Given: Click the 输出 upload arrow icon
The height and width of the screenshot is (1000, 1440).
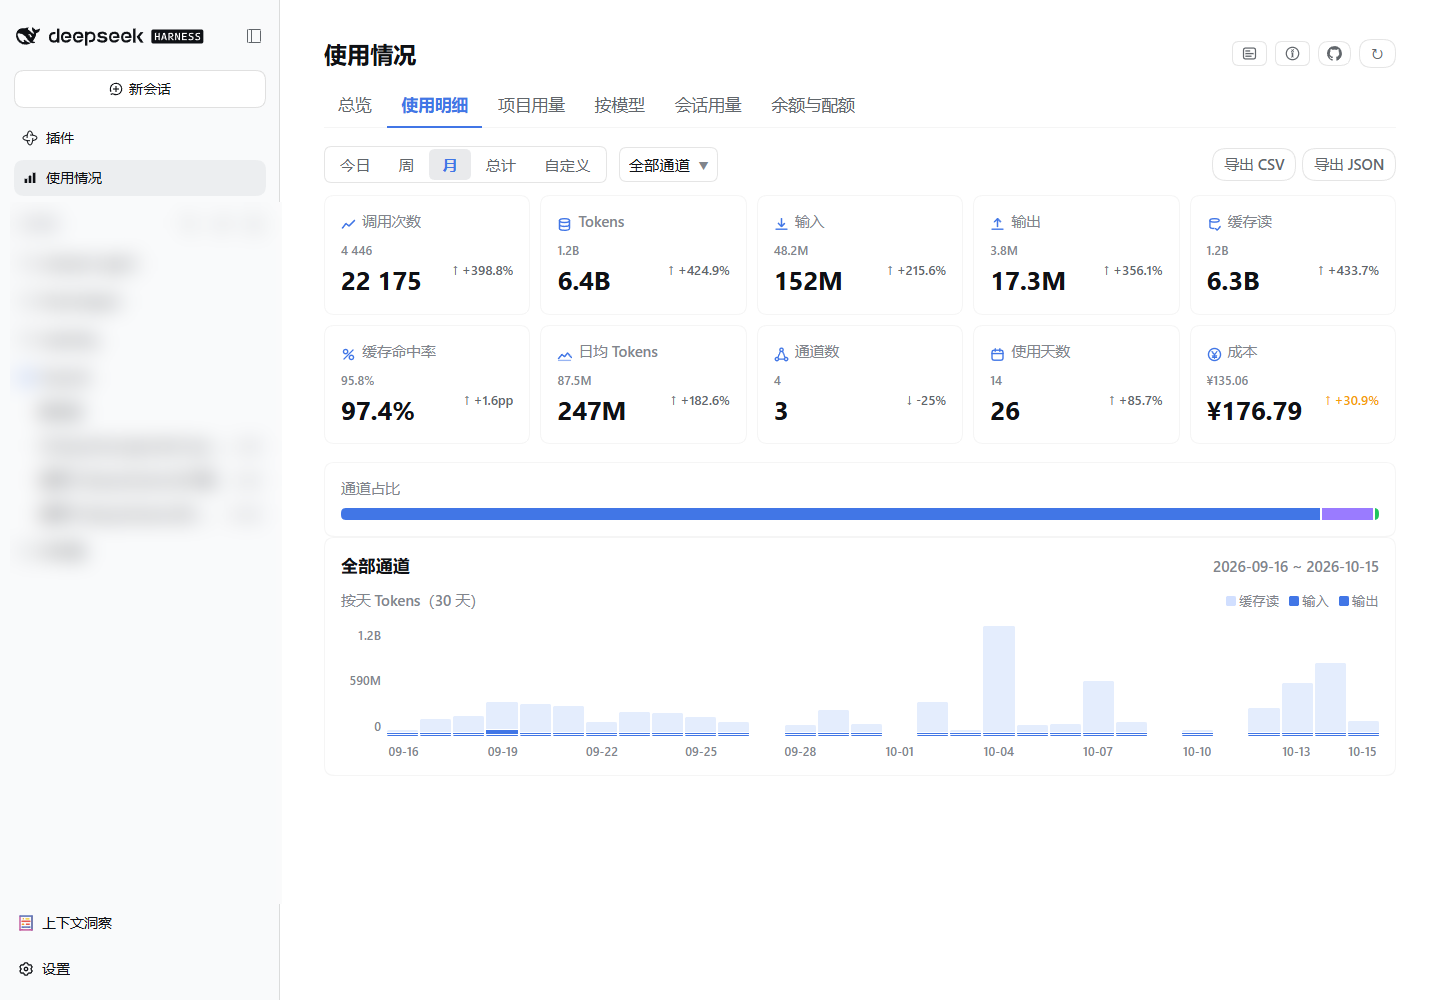Looking at the screenshot, I should [x=997, y=223].
